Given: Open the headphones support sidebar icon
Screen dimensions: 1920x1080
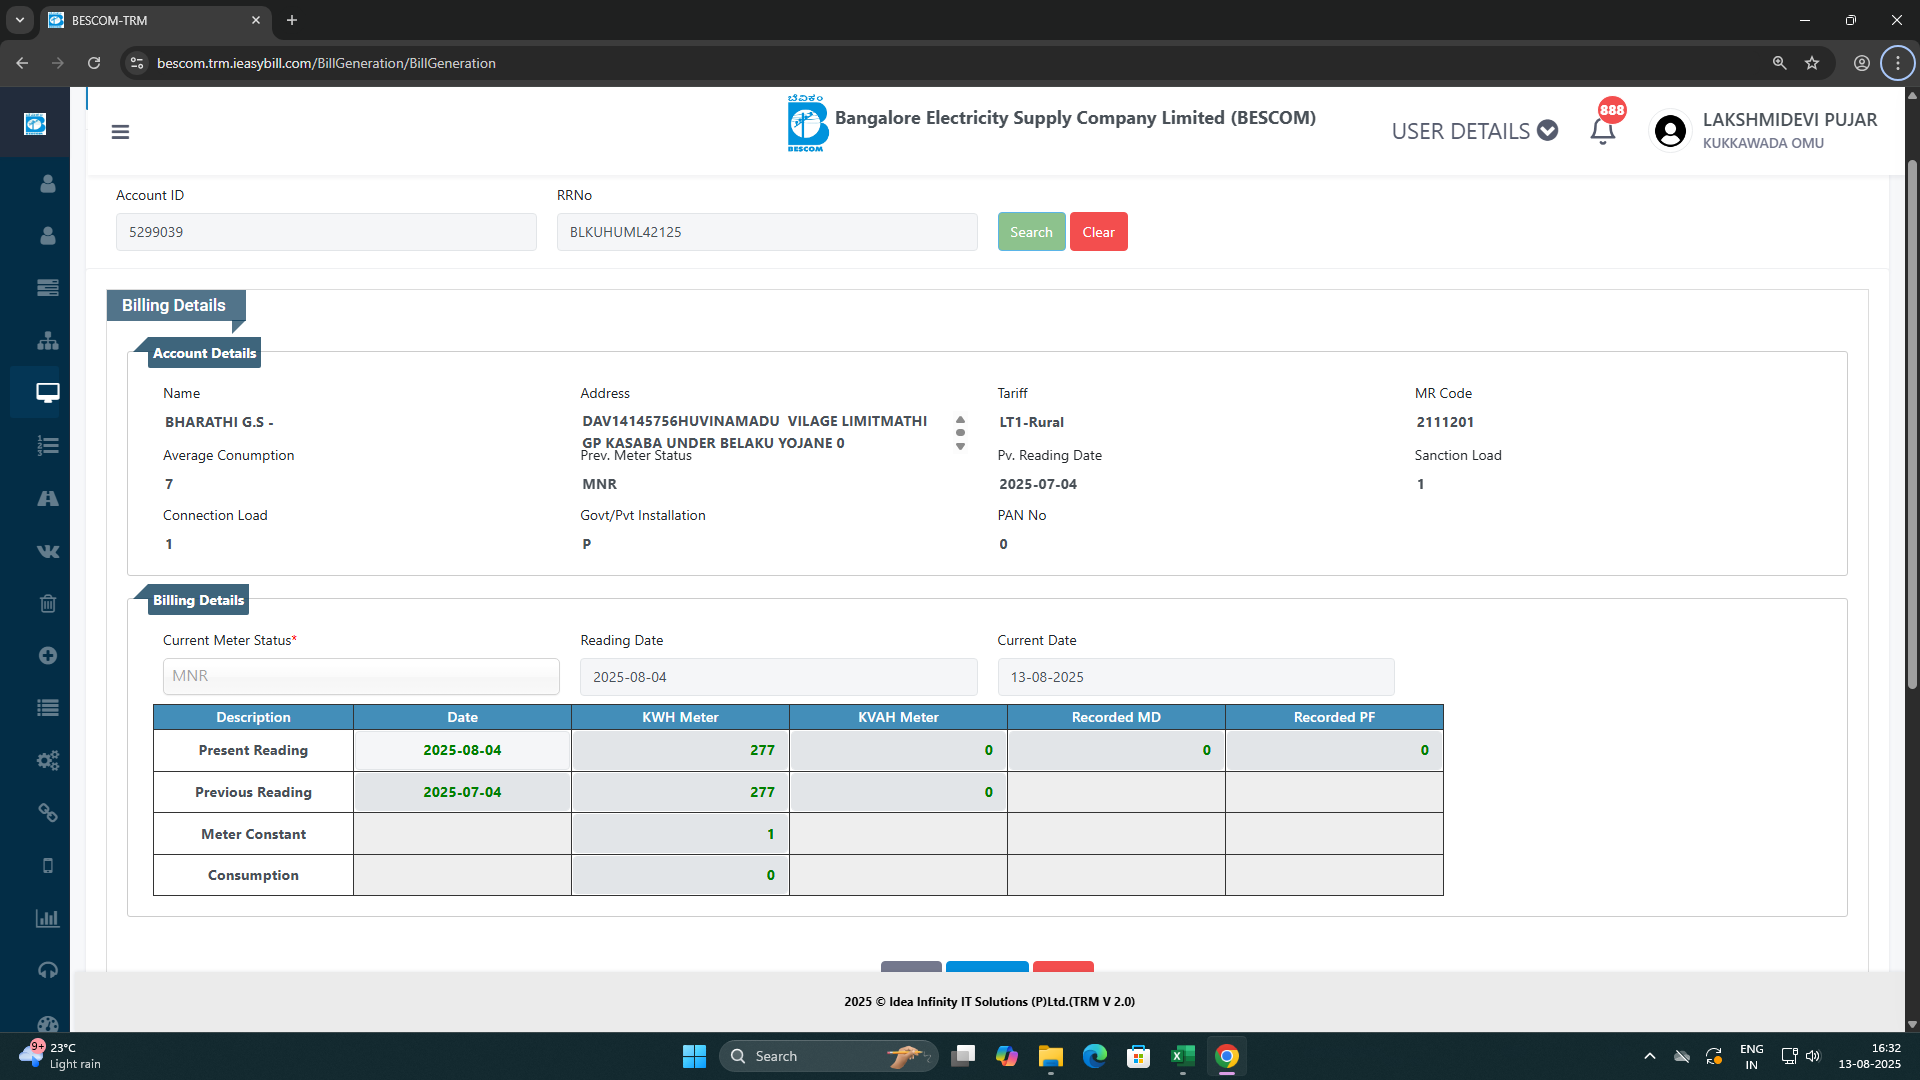Looking at the screenshot, I should [47, 970].
